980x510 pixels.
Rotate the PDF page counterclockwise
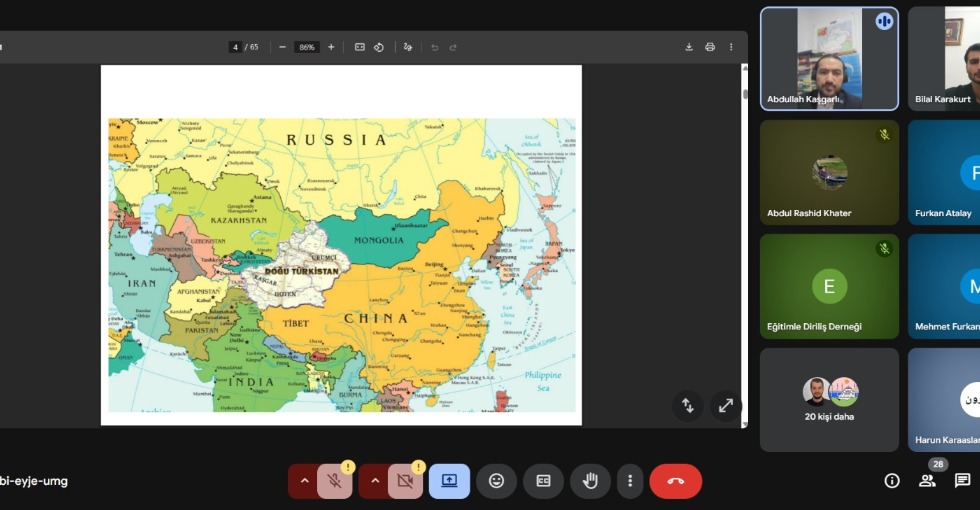380,47
